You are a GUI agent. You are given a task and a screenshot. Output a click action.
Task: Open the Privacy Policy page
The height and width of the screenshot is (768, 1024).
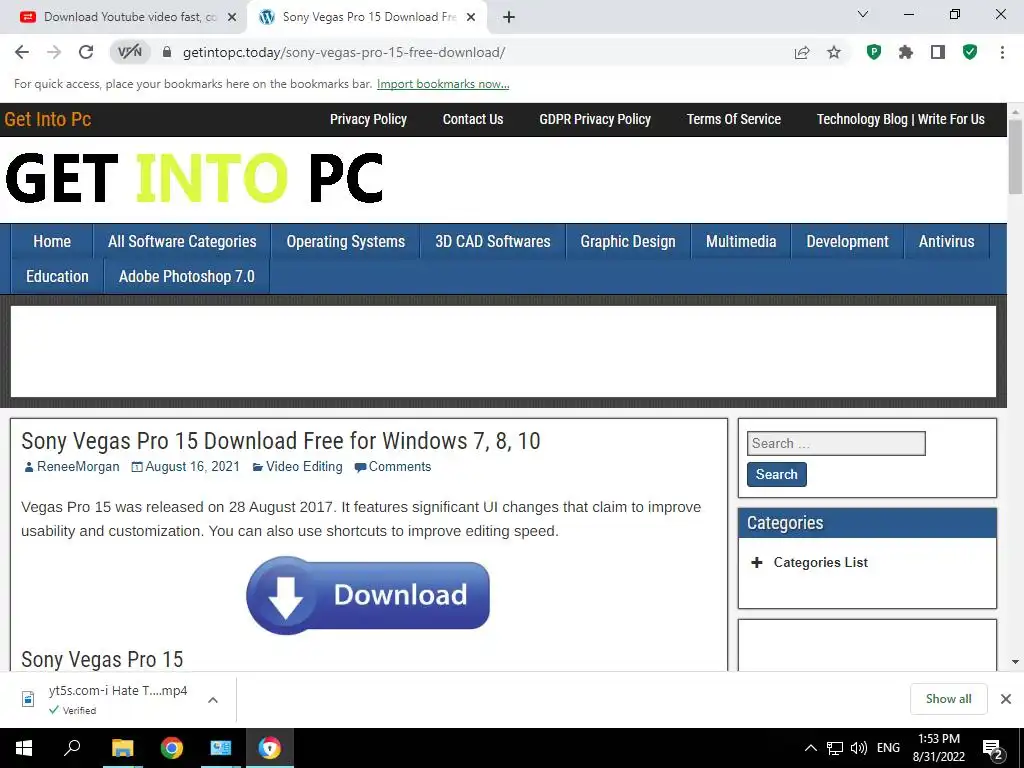[368, 120]
